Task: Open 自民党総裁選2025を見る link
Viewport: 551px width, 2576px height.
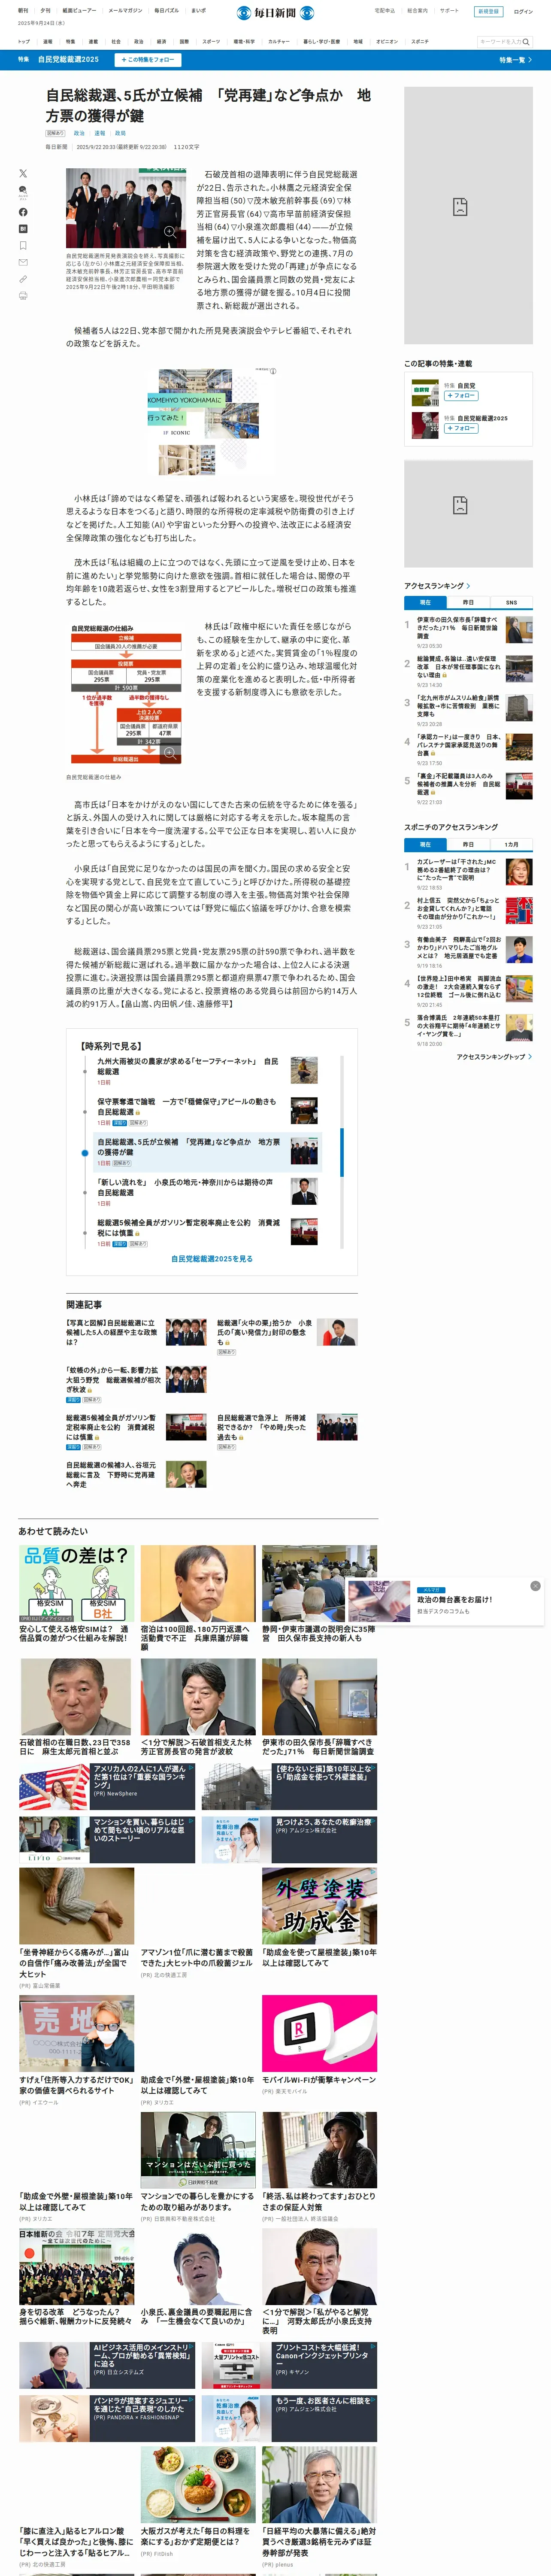Action: (x=212, y=1259)
